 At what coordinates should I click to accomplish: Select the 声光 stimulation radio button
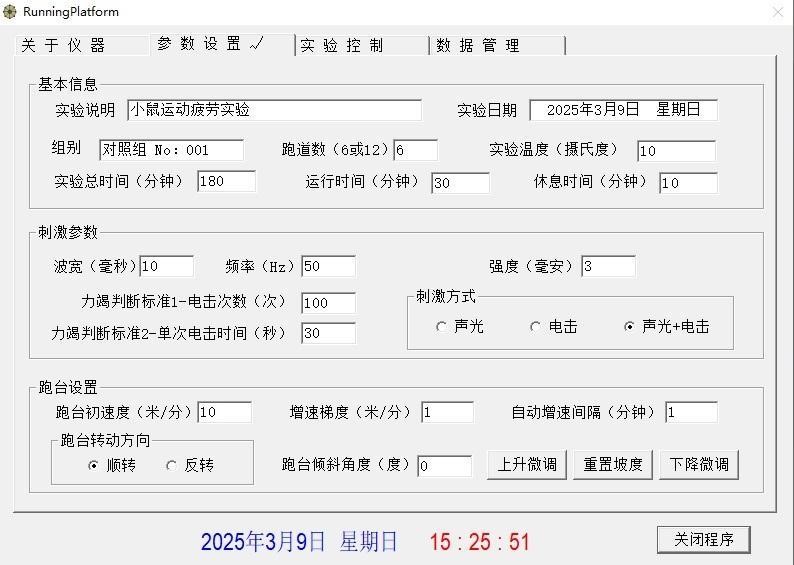(x=442, y=327)
